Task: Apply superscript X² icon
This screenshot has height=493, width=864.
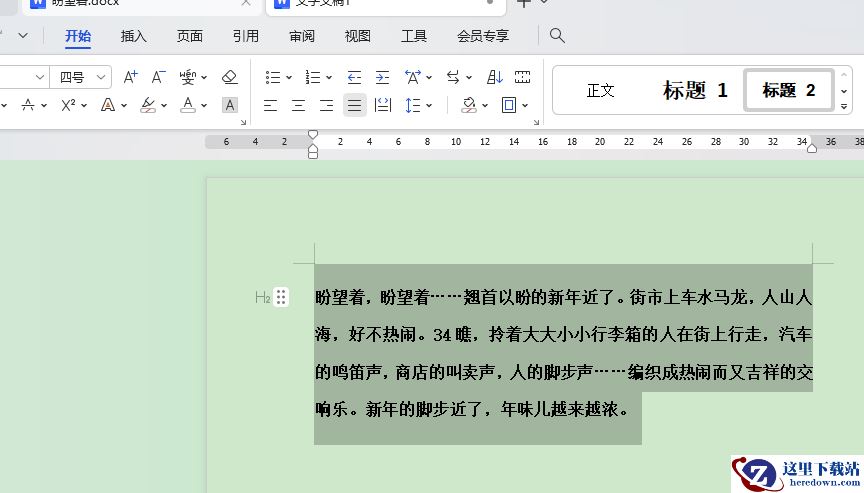Action: pos(68,105)
